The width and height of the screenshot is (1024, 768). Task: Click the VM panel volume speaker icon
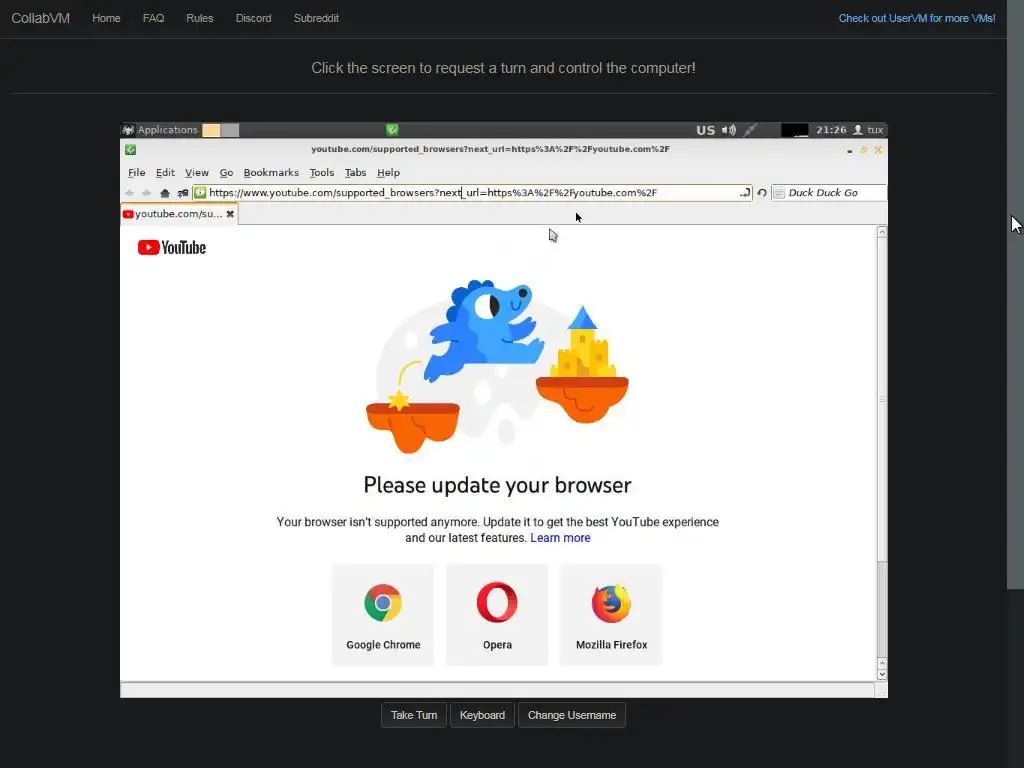(x=729, y=130)
